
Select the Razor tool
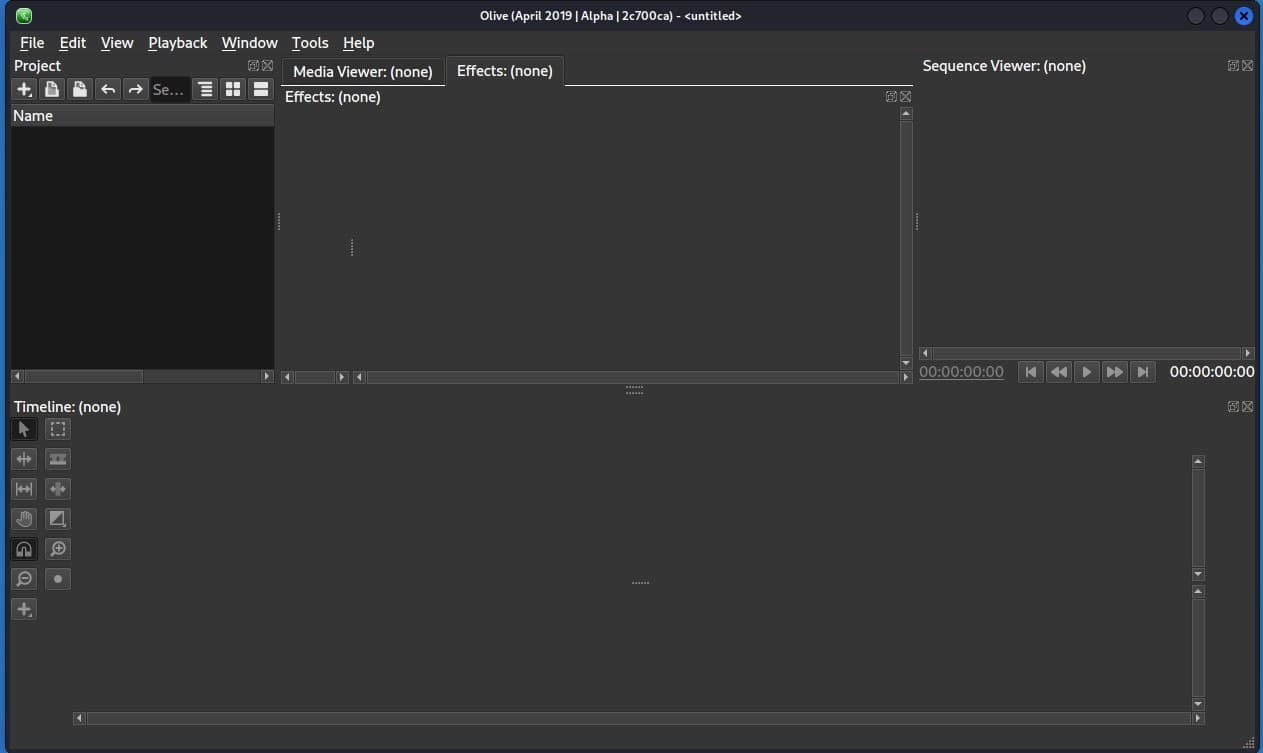58,459
